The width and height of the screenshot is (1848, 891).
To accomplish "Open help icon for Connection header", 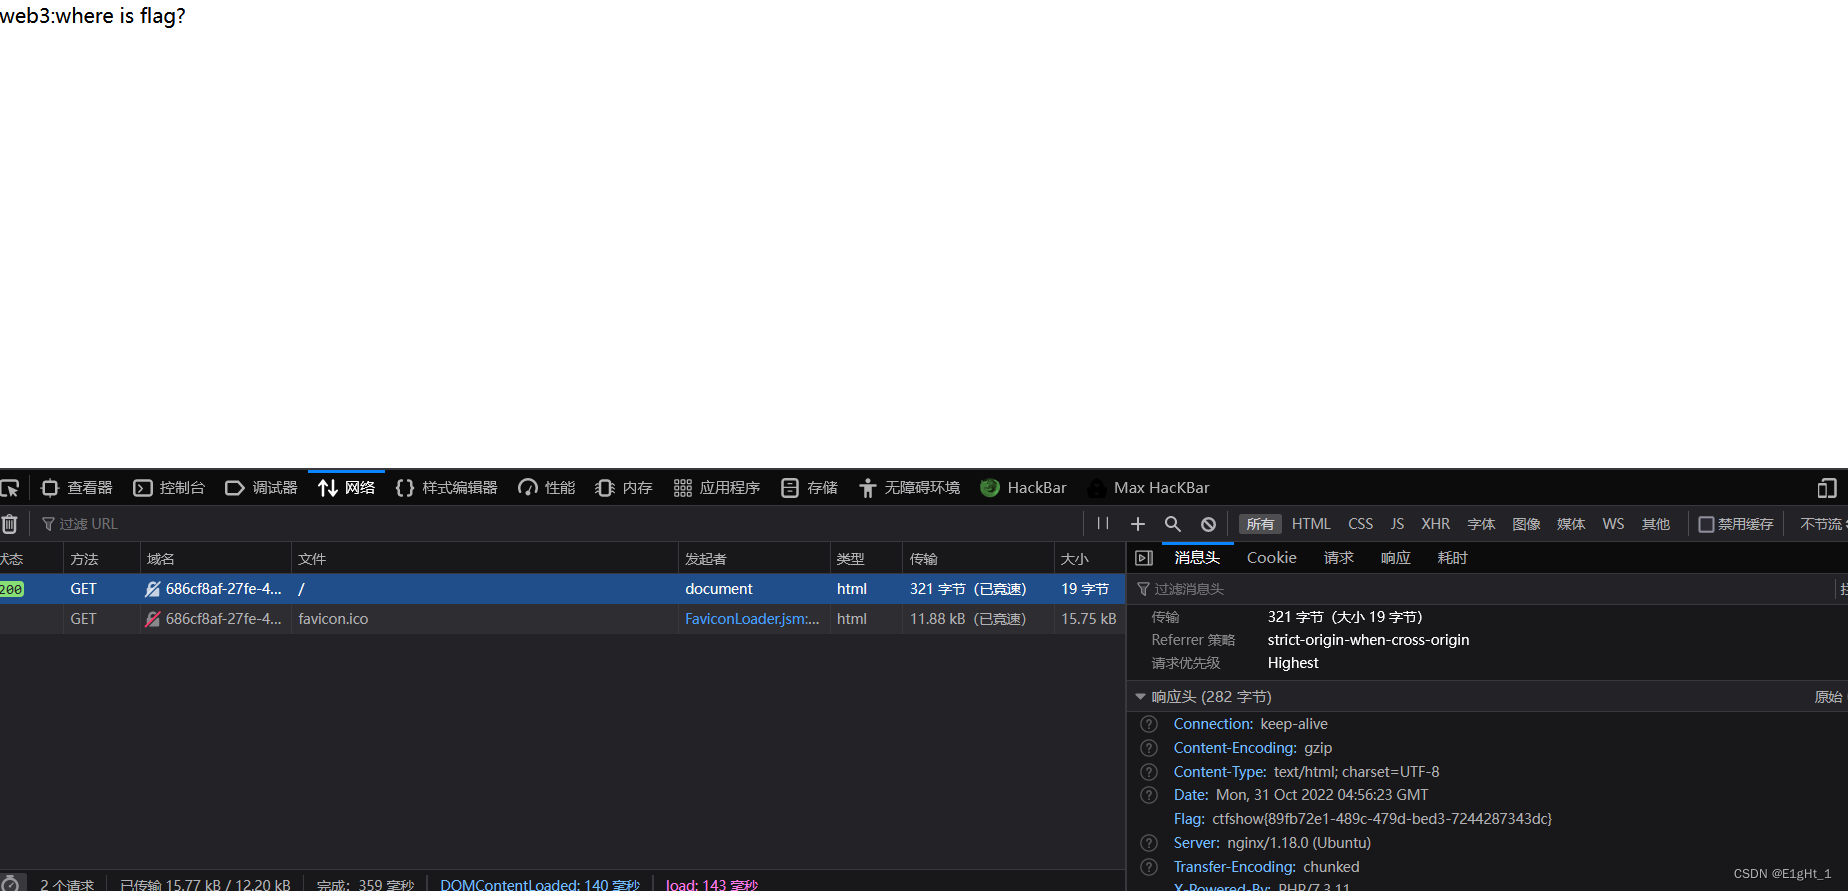I will tap(1149, 724).
